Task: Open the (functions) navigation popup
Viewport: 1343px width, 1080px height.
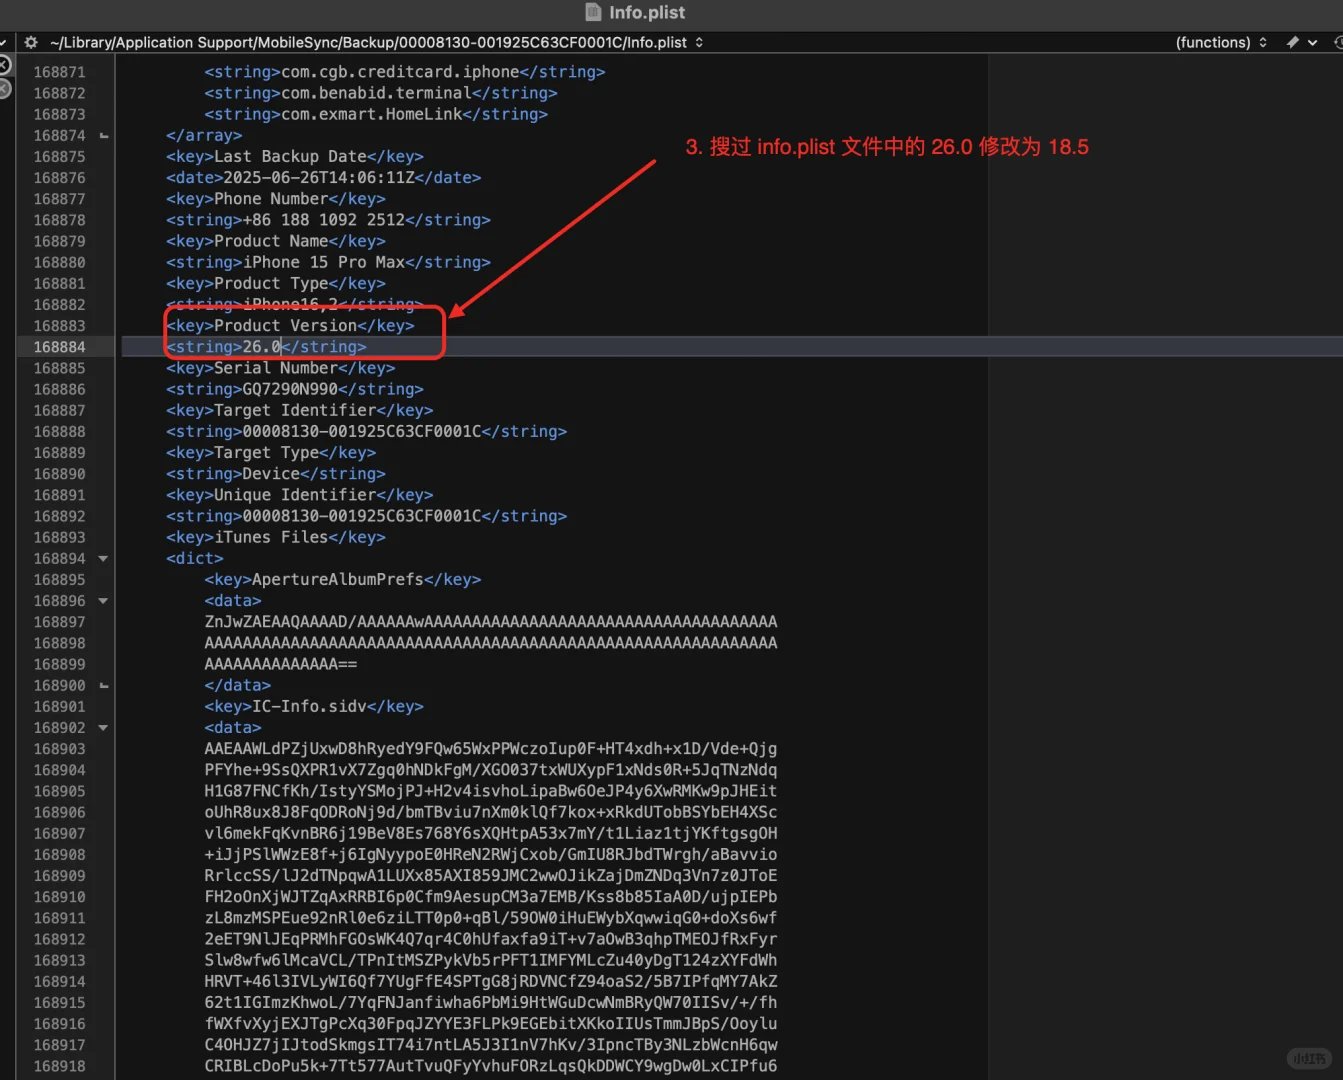Action: (x=1221, y=42)
